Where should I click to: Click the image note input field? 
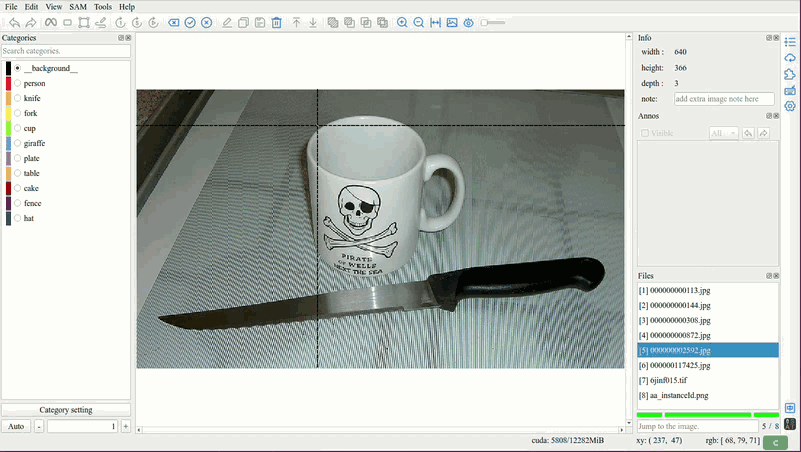click(x=724, y=99)
